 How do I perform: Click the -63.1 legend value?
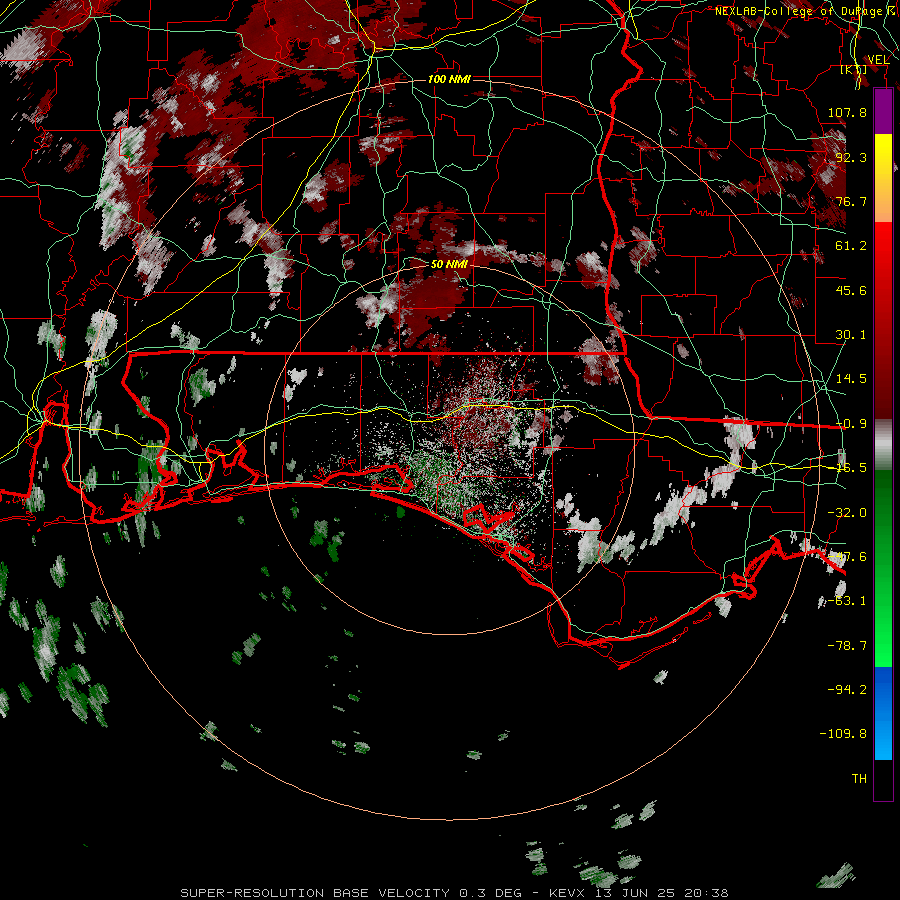847,601
